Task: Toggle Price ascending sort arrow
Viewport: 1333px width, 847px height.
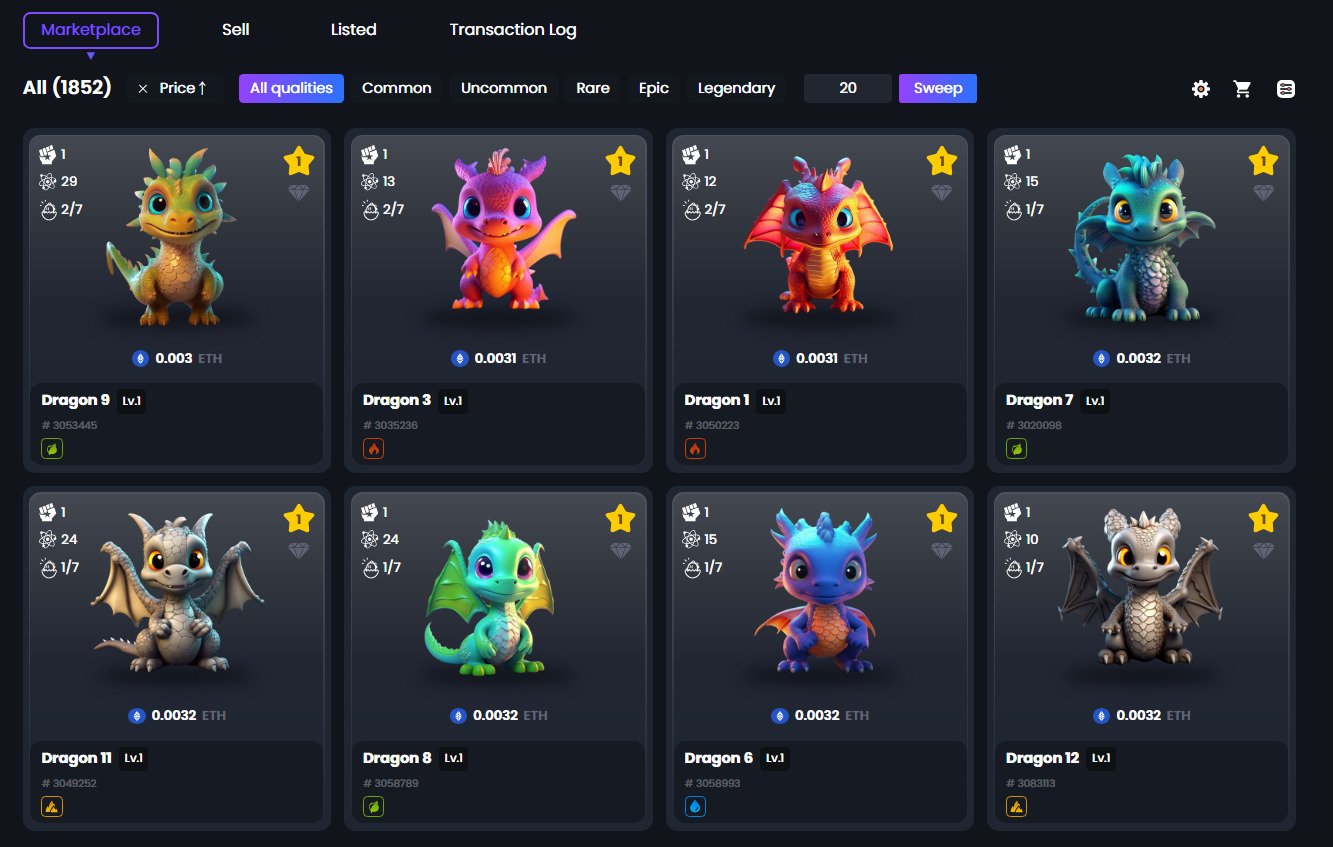Action: point(202,88)
